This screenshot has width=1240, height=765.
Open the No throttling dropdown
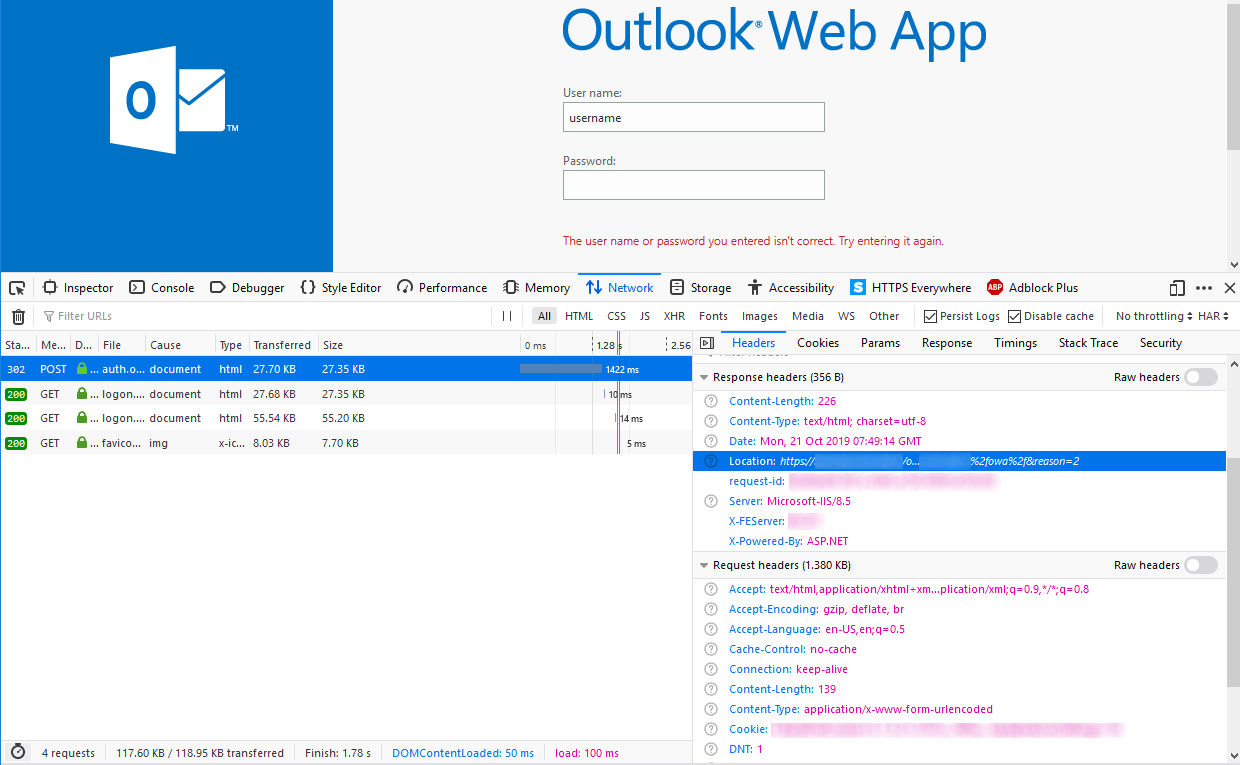click(x=1154, y=316)
